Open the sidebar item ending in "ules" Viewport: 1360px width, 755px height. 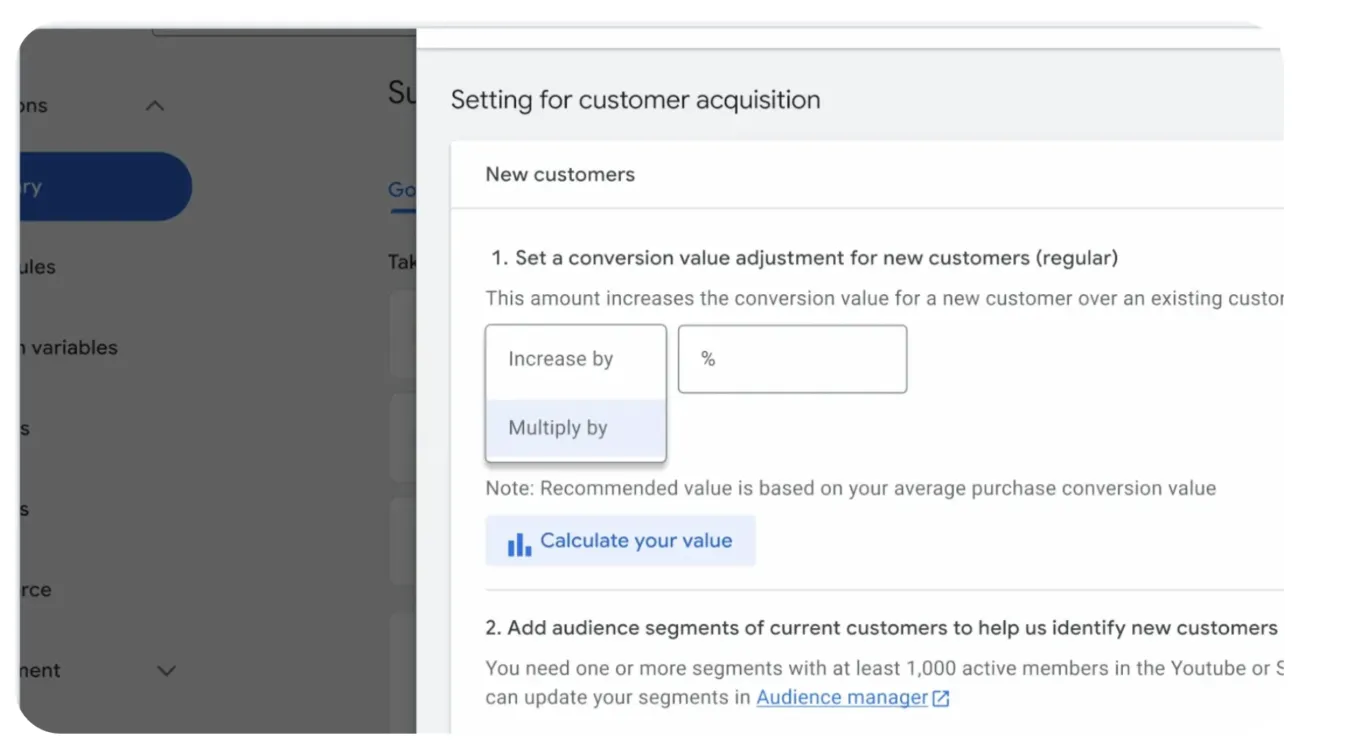(38, 267)
